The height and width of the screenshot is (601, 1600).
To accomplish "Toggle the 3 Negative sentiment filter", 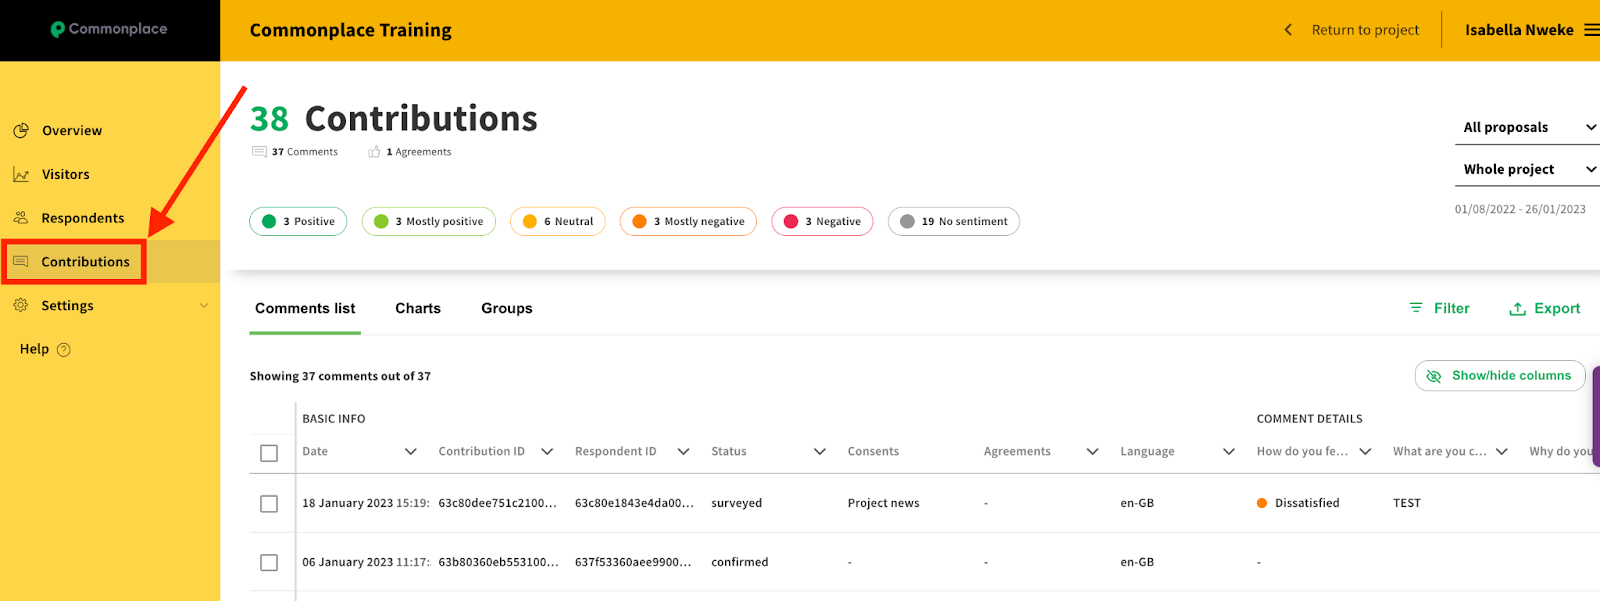I will click(822, 221).
